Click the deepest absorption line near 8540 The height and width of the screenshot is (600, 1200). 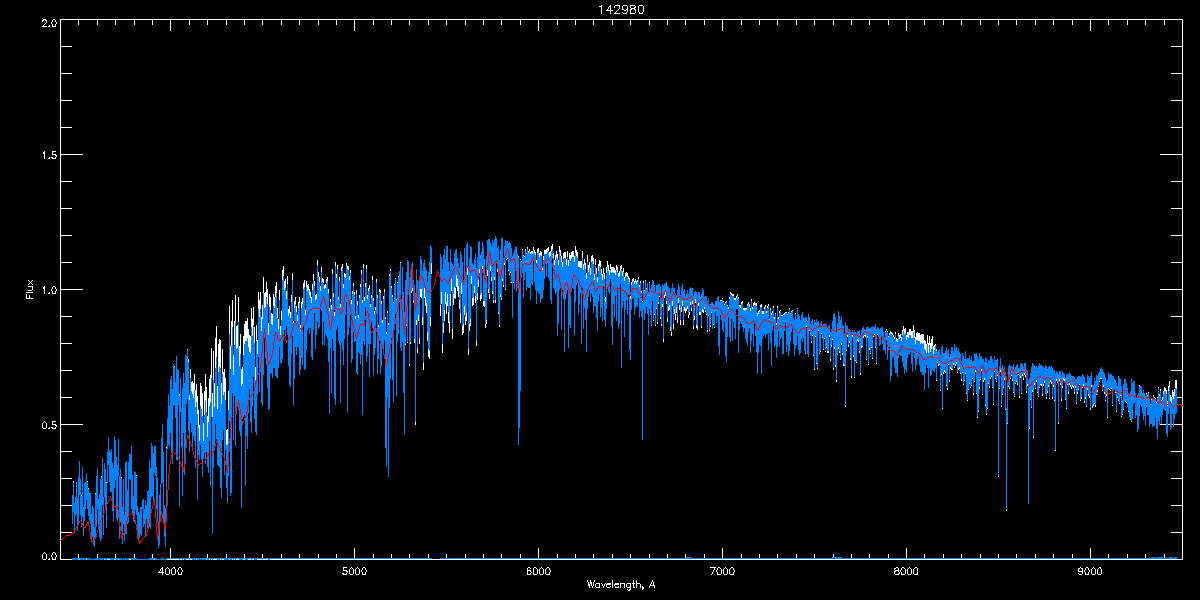(x=1006, y=508)
